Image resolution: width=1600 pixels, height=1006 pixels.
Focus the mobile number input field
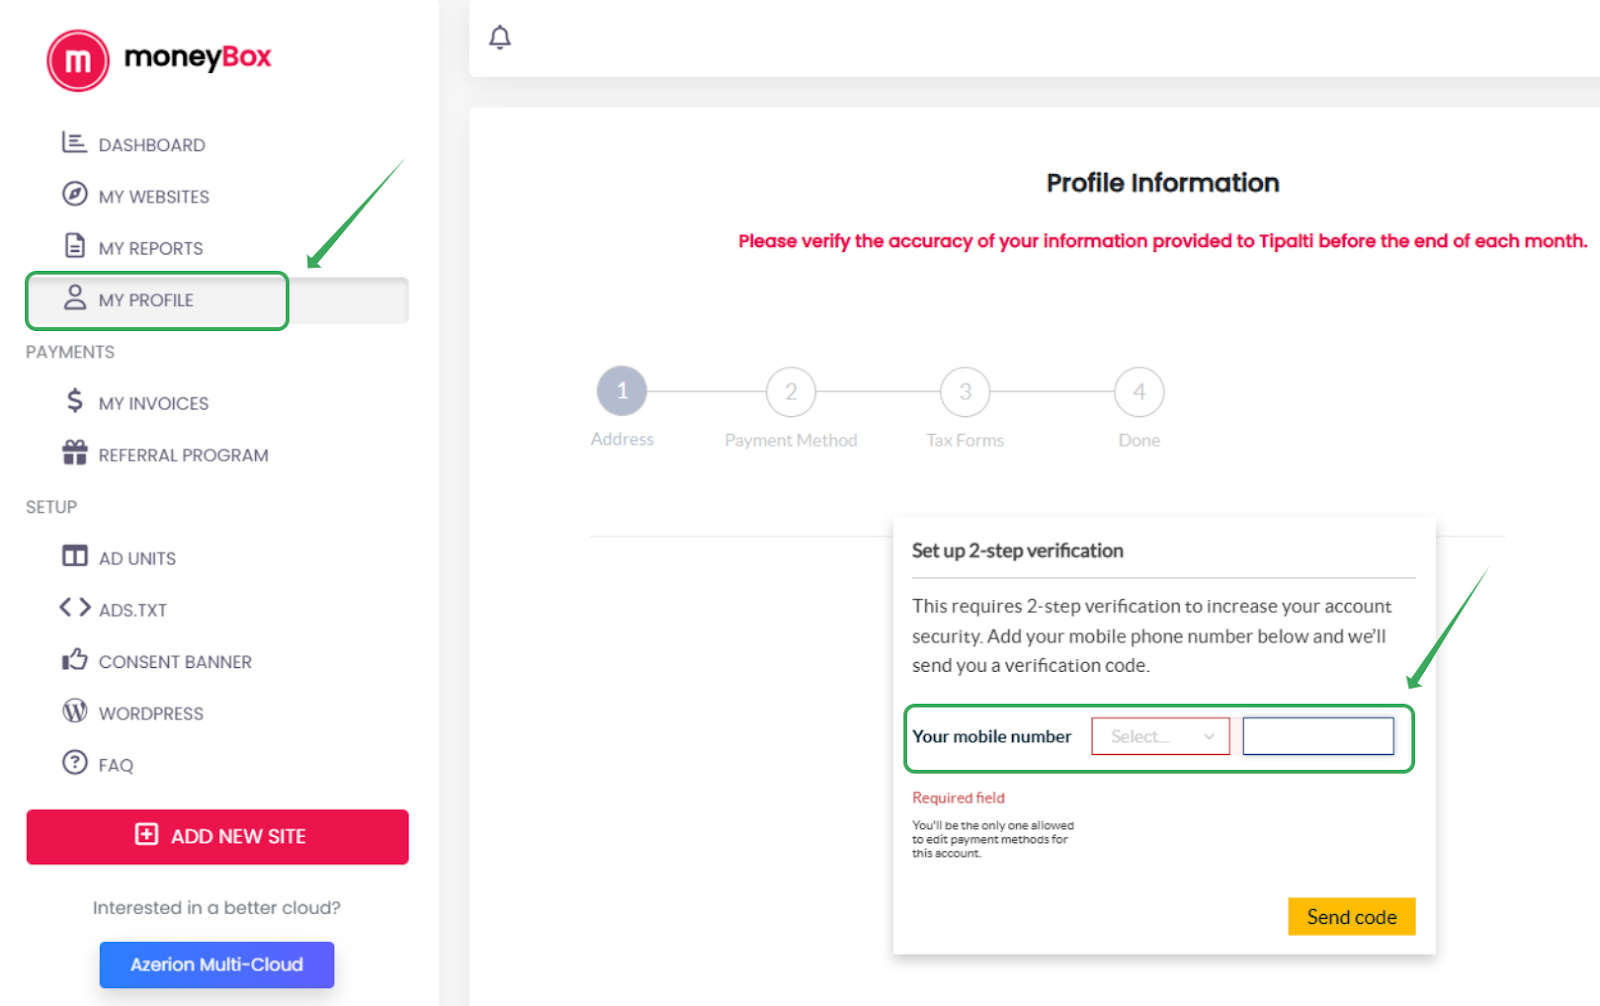1318,737
